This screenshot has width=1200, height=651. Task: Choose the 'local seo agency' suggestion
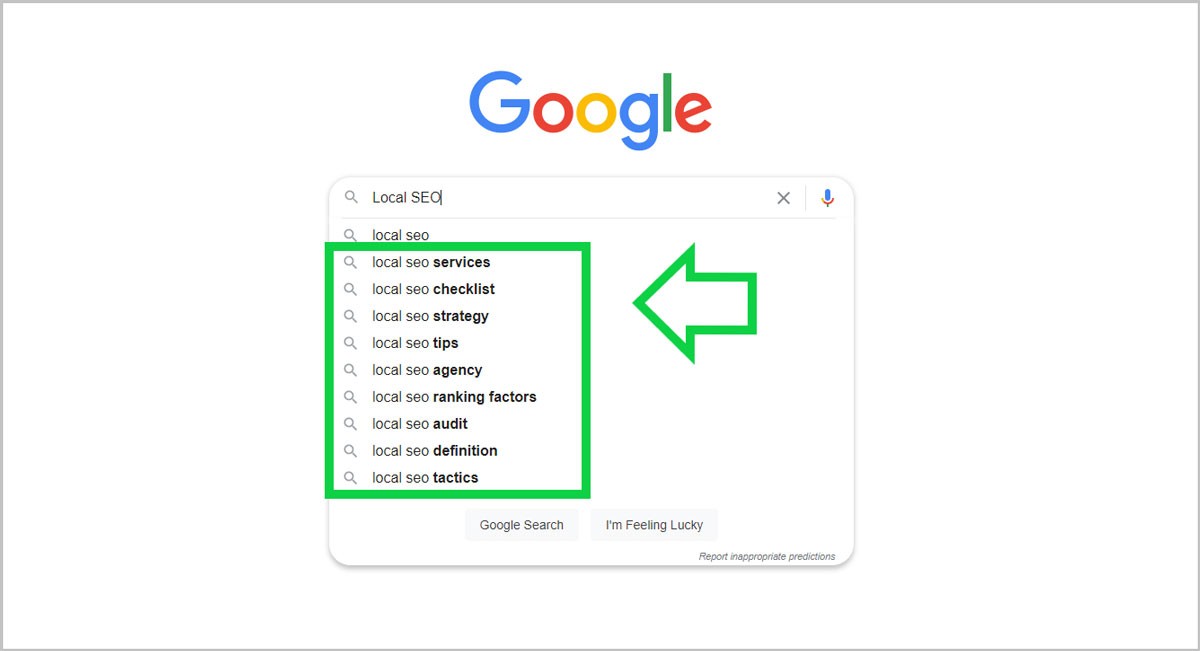427,370
